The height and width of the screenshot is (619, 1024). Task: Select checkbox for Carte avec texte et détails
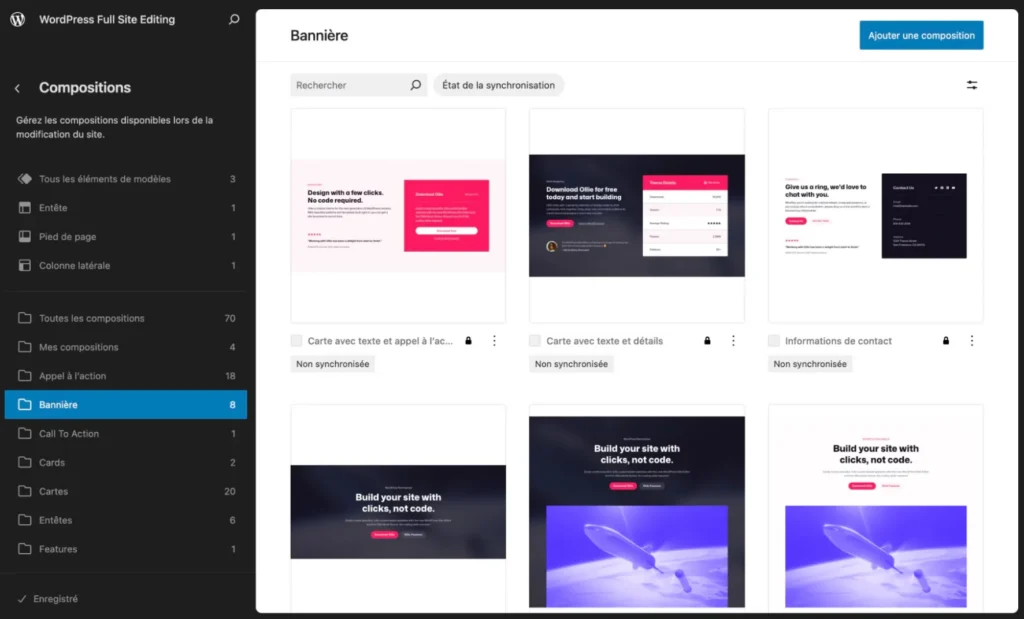coord(535,341)
